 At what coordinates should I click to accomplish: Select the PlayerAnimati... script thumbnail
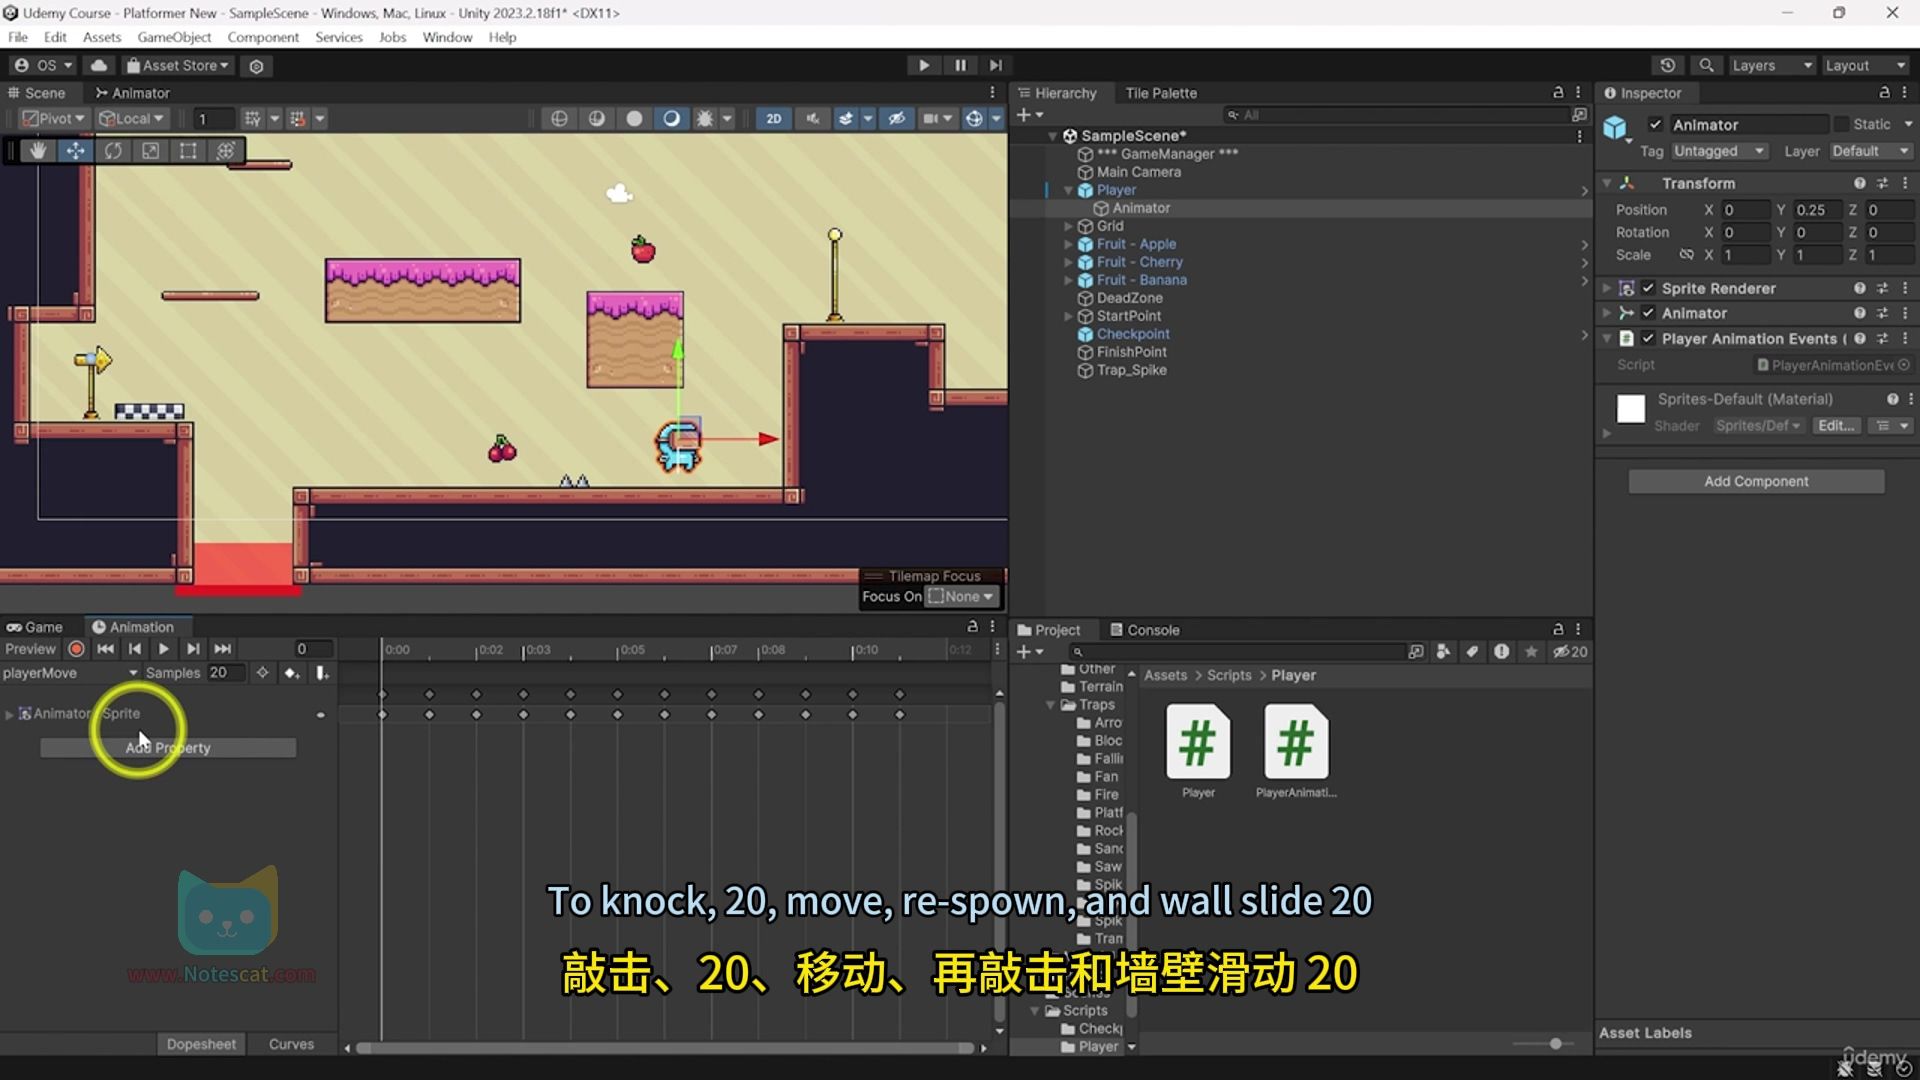(x=1296, y=741)
